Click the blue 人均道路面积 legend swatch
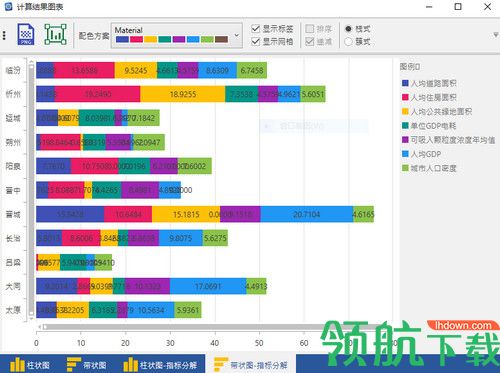 [405, 83]
